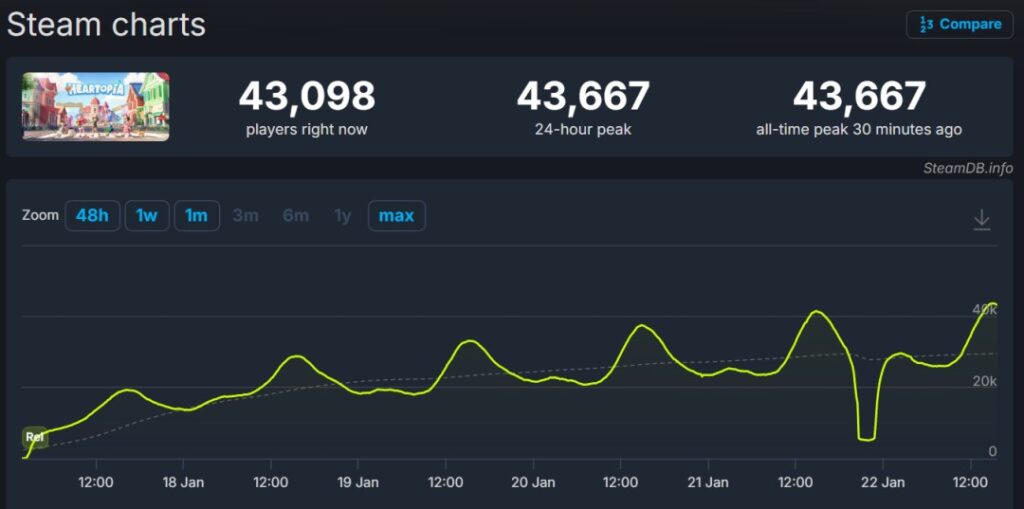Screen dimensions: 1024x509
Task: Click the 43,098 players right now figure
Action: point(306,97)
